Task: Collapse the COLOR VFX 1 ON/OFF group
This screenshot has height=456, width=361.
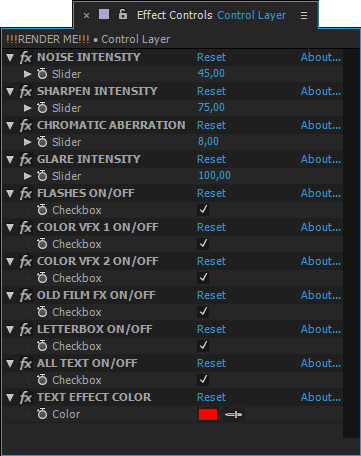Action: pyautogui.click(x=10, y=227)
